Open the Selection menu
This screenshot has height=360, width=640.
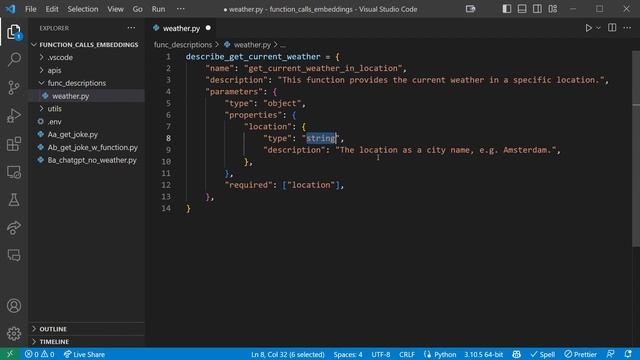(83, 9)
